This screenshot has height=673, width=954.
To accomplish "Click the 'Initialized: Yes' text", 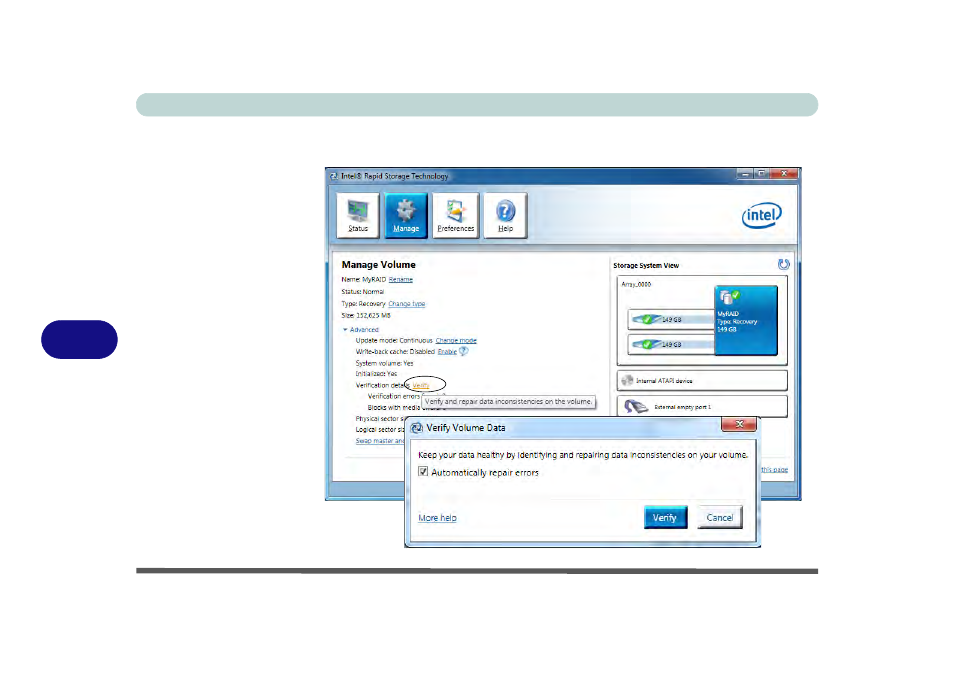I will pyautogui.click(x=376, y=374).
